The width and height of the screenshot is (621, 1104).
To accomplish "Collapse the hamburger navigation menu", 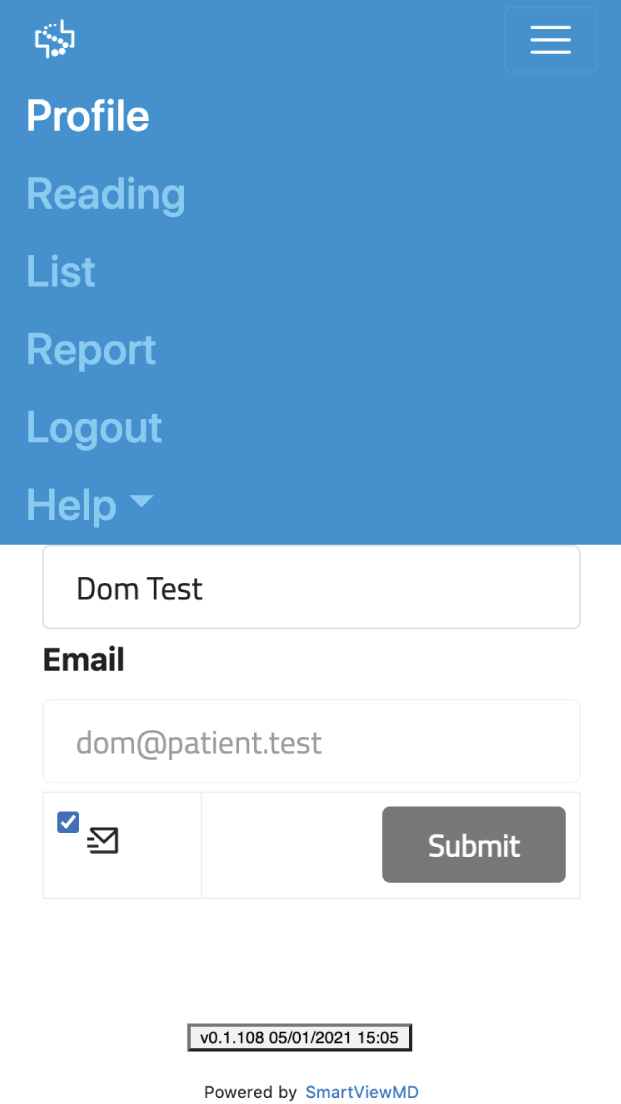I will (x=550, y=40).
